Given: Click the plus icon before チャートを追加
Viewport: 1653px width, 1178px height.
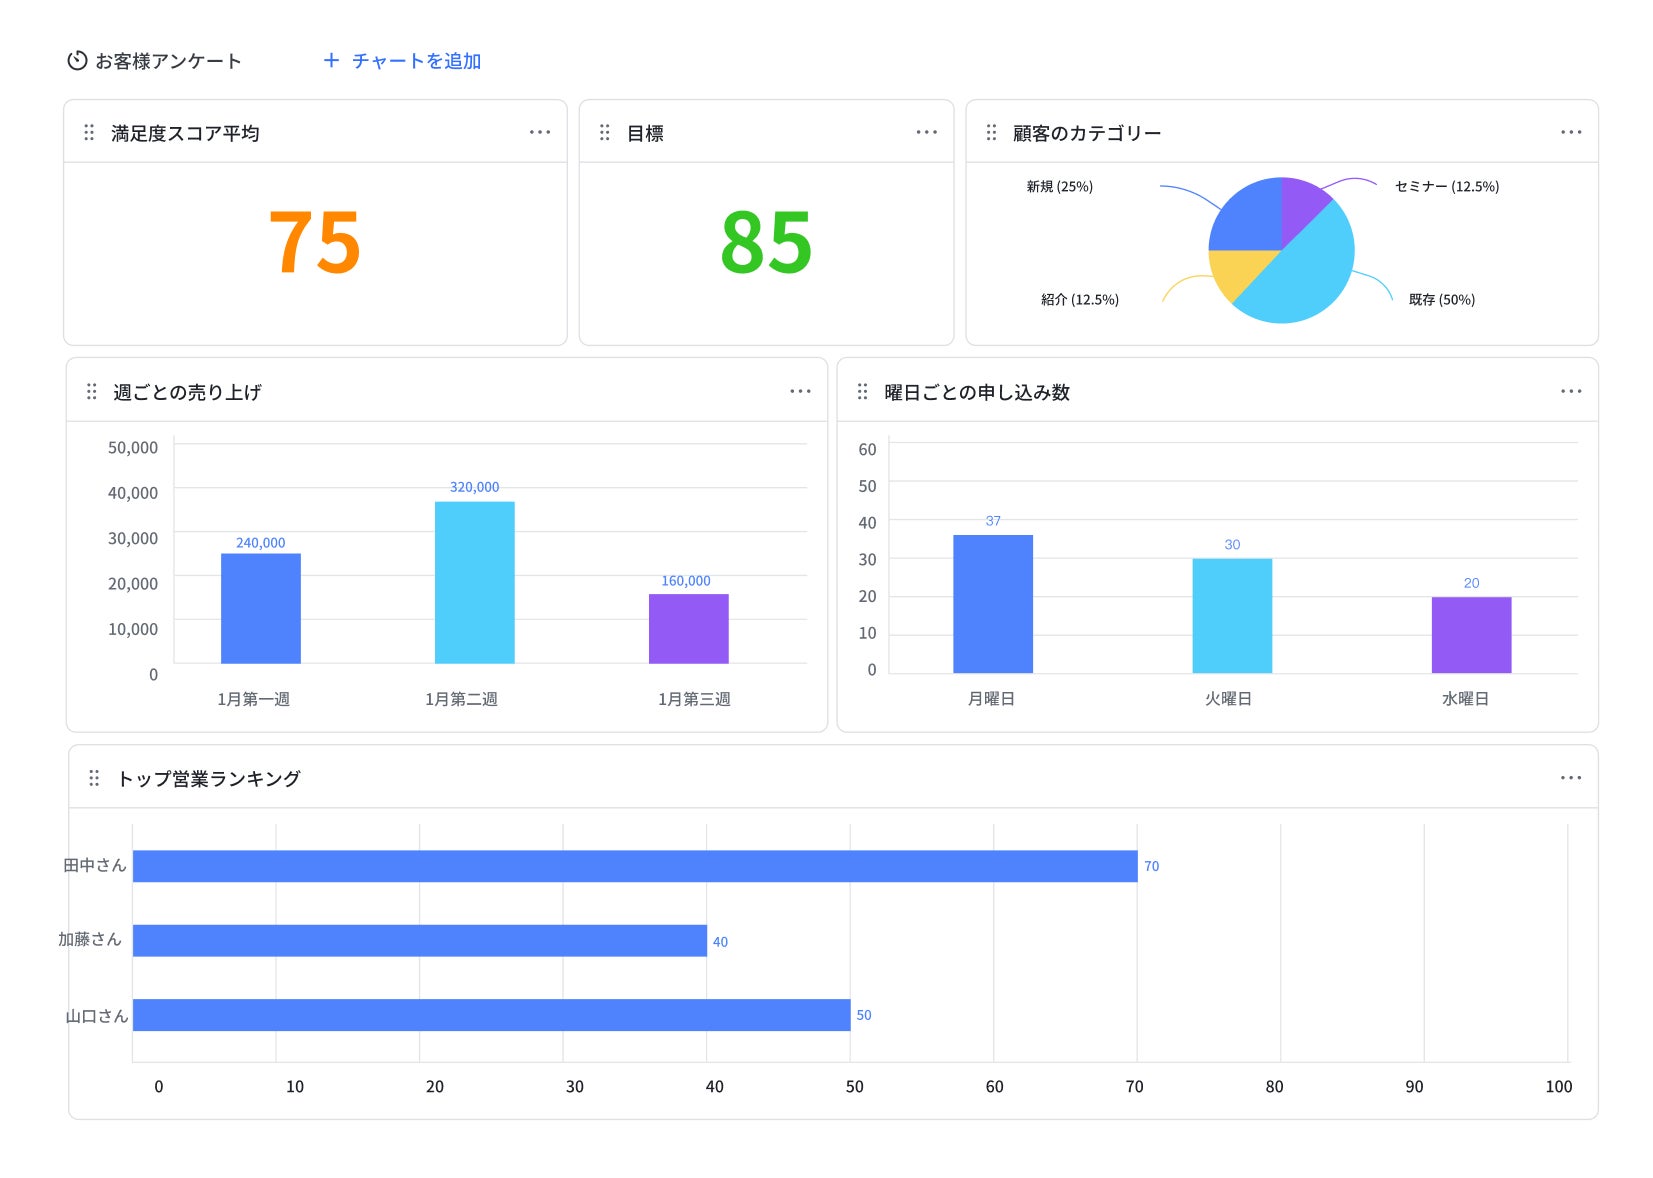Looking at the screenshot, I should [x=331, y=61].
